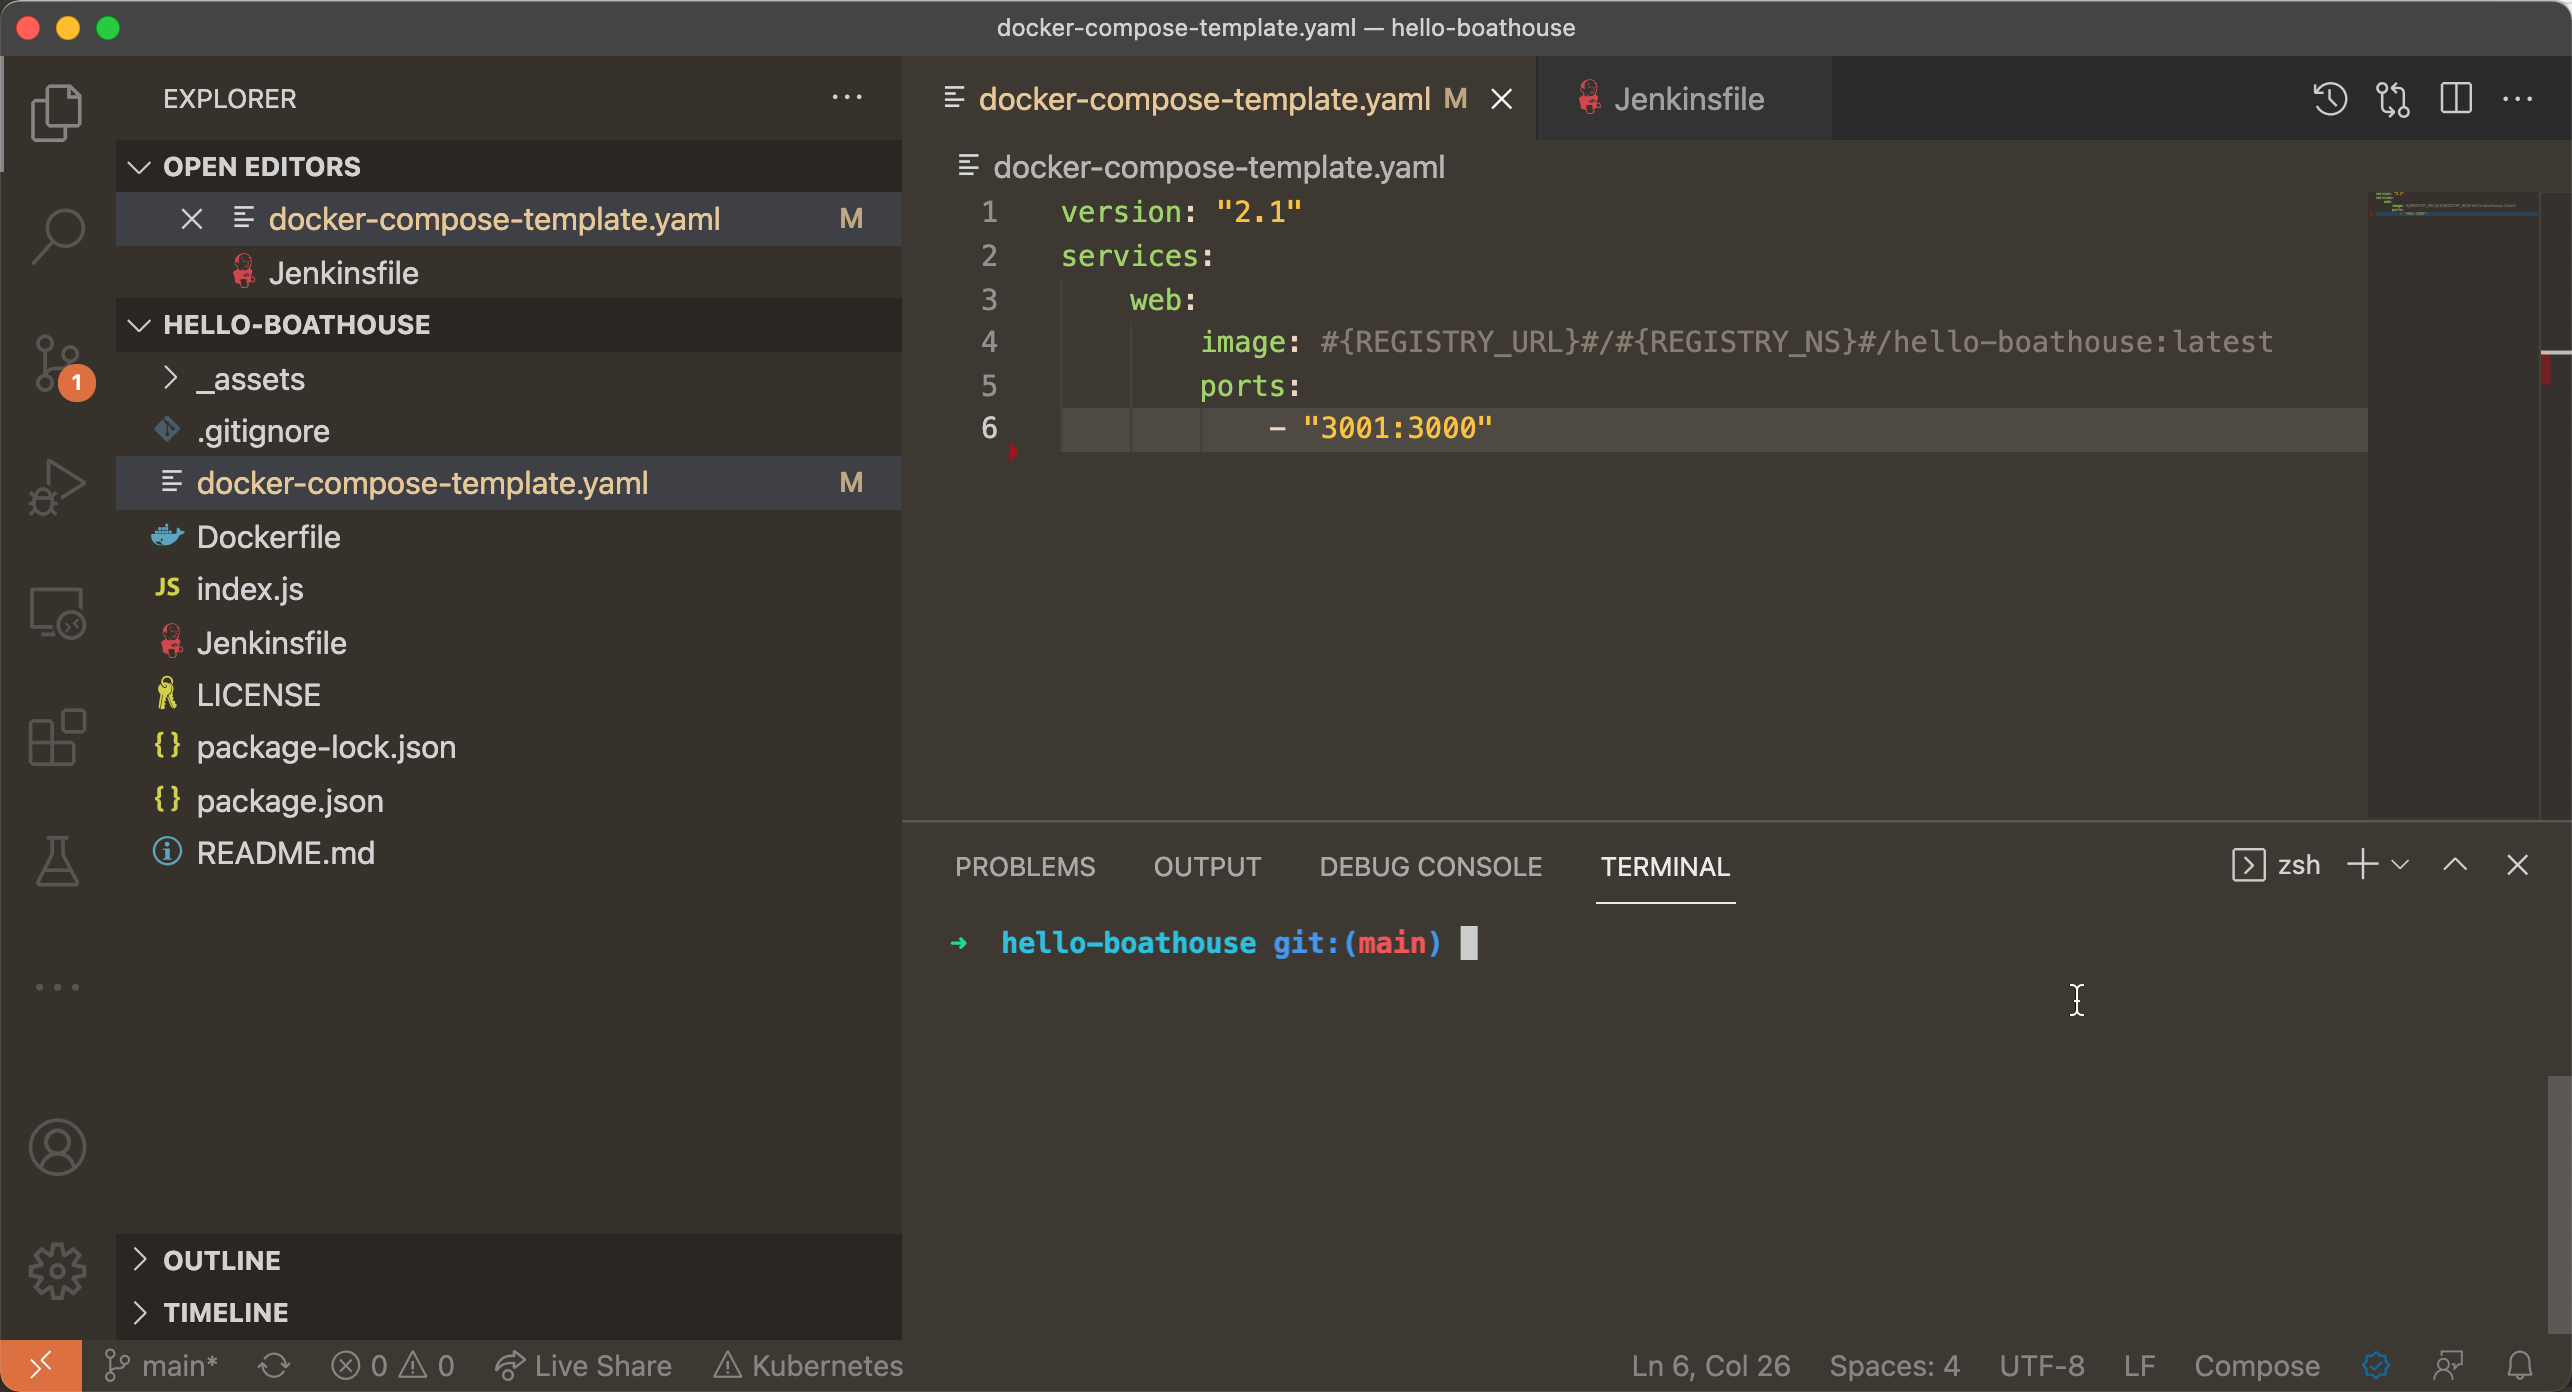Maximize the panel size chevron
The width and height of the screenshot is (2572, 1392).
coord(2455,865)
